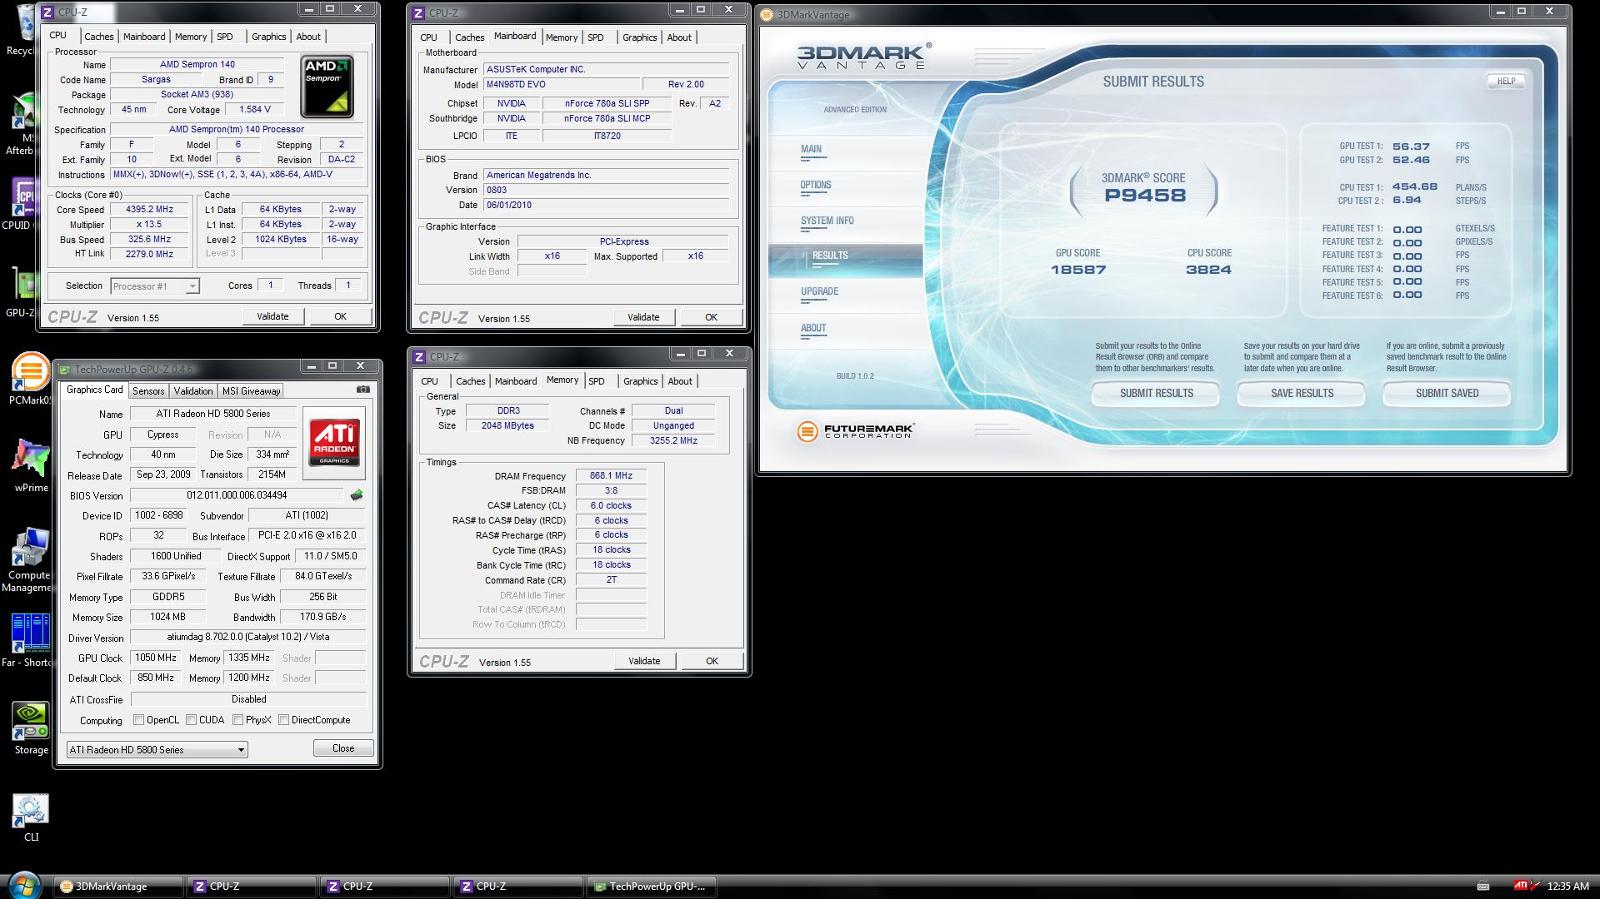Open the Far shortcut on desktop

pos(28,640)
